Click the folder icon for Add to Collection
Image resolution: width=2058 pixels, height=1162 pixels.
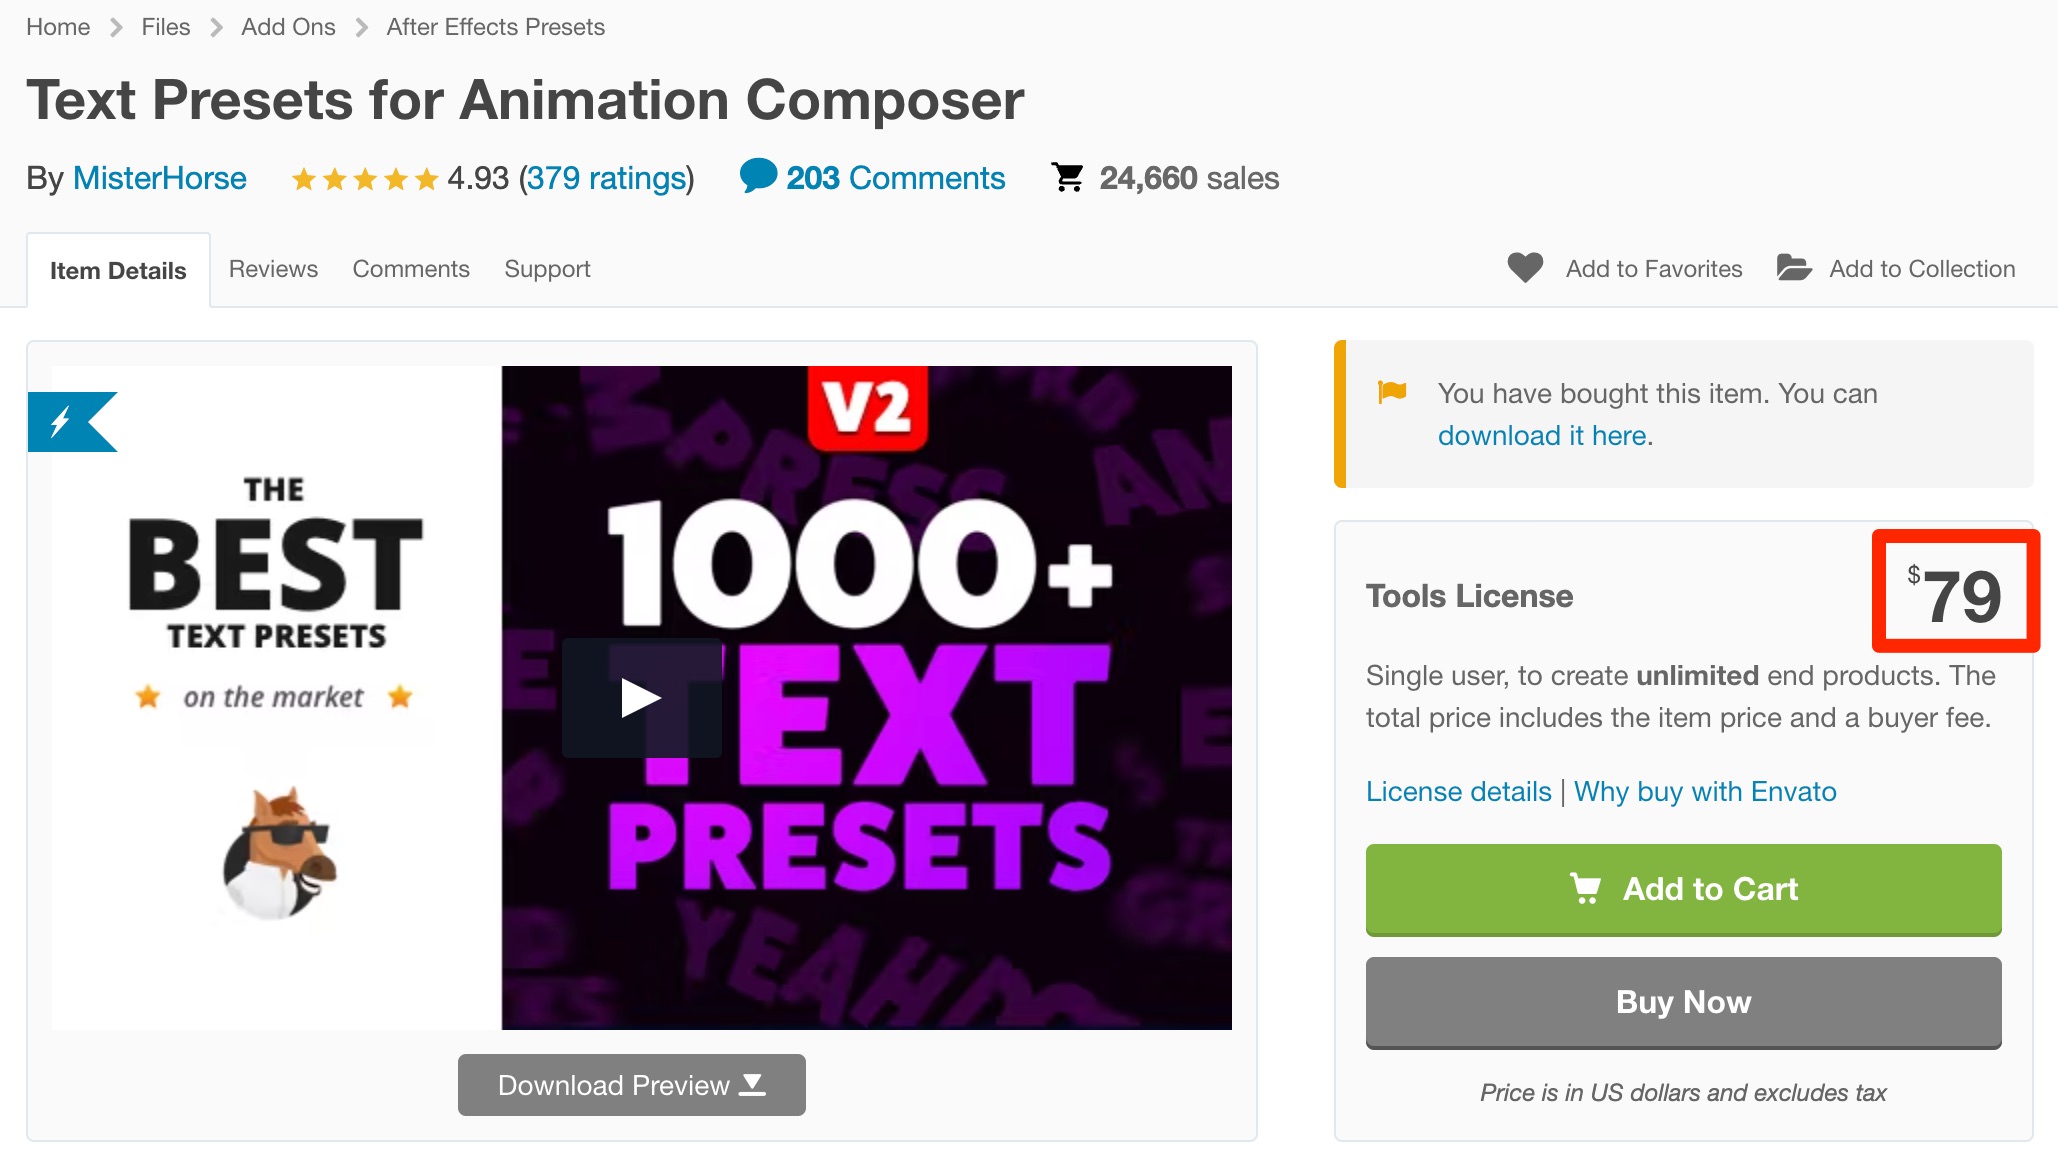1794,268
